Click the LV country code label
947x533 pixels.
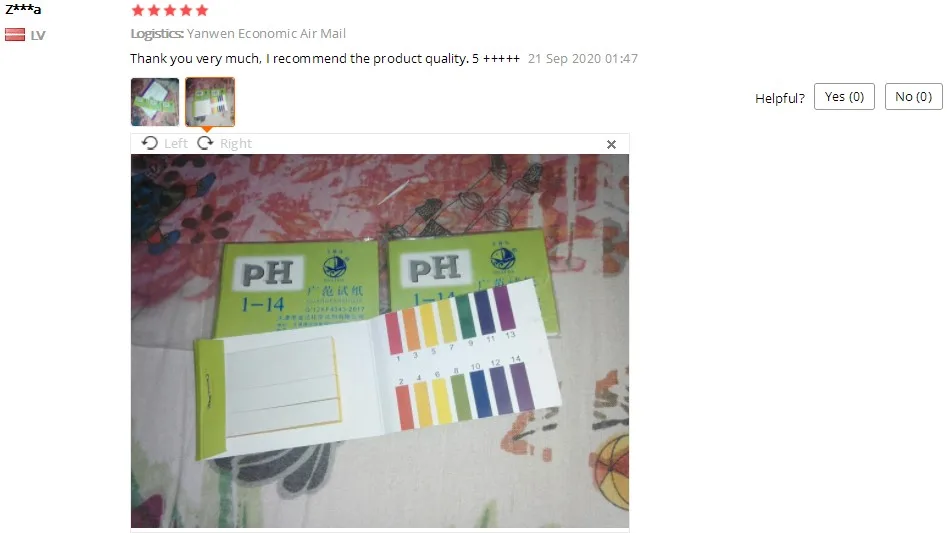click(38, 36)
